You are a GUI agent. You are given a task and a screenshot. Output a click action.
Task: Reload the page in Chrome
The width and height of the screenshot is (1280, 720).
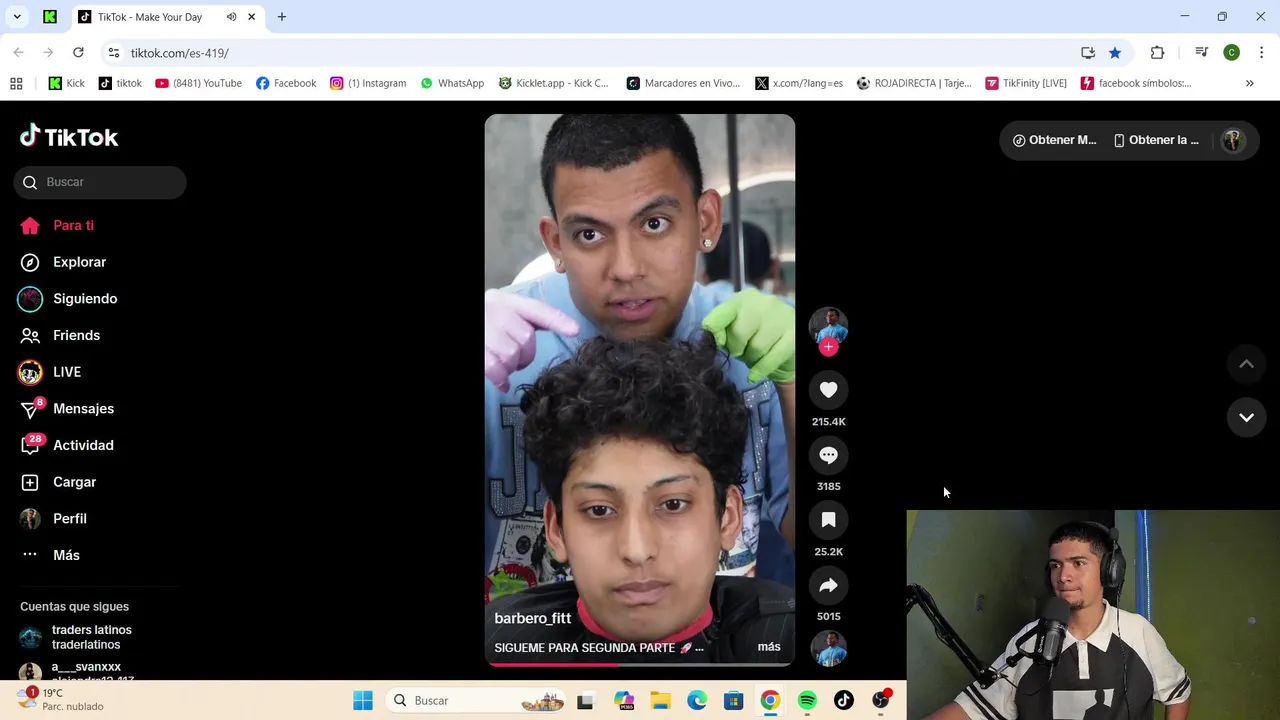(x=78, y=53)
